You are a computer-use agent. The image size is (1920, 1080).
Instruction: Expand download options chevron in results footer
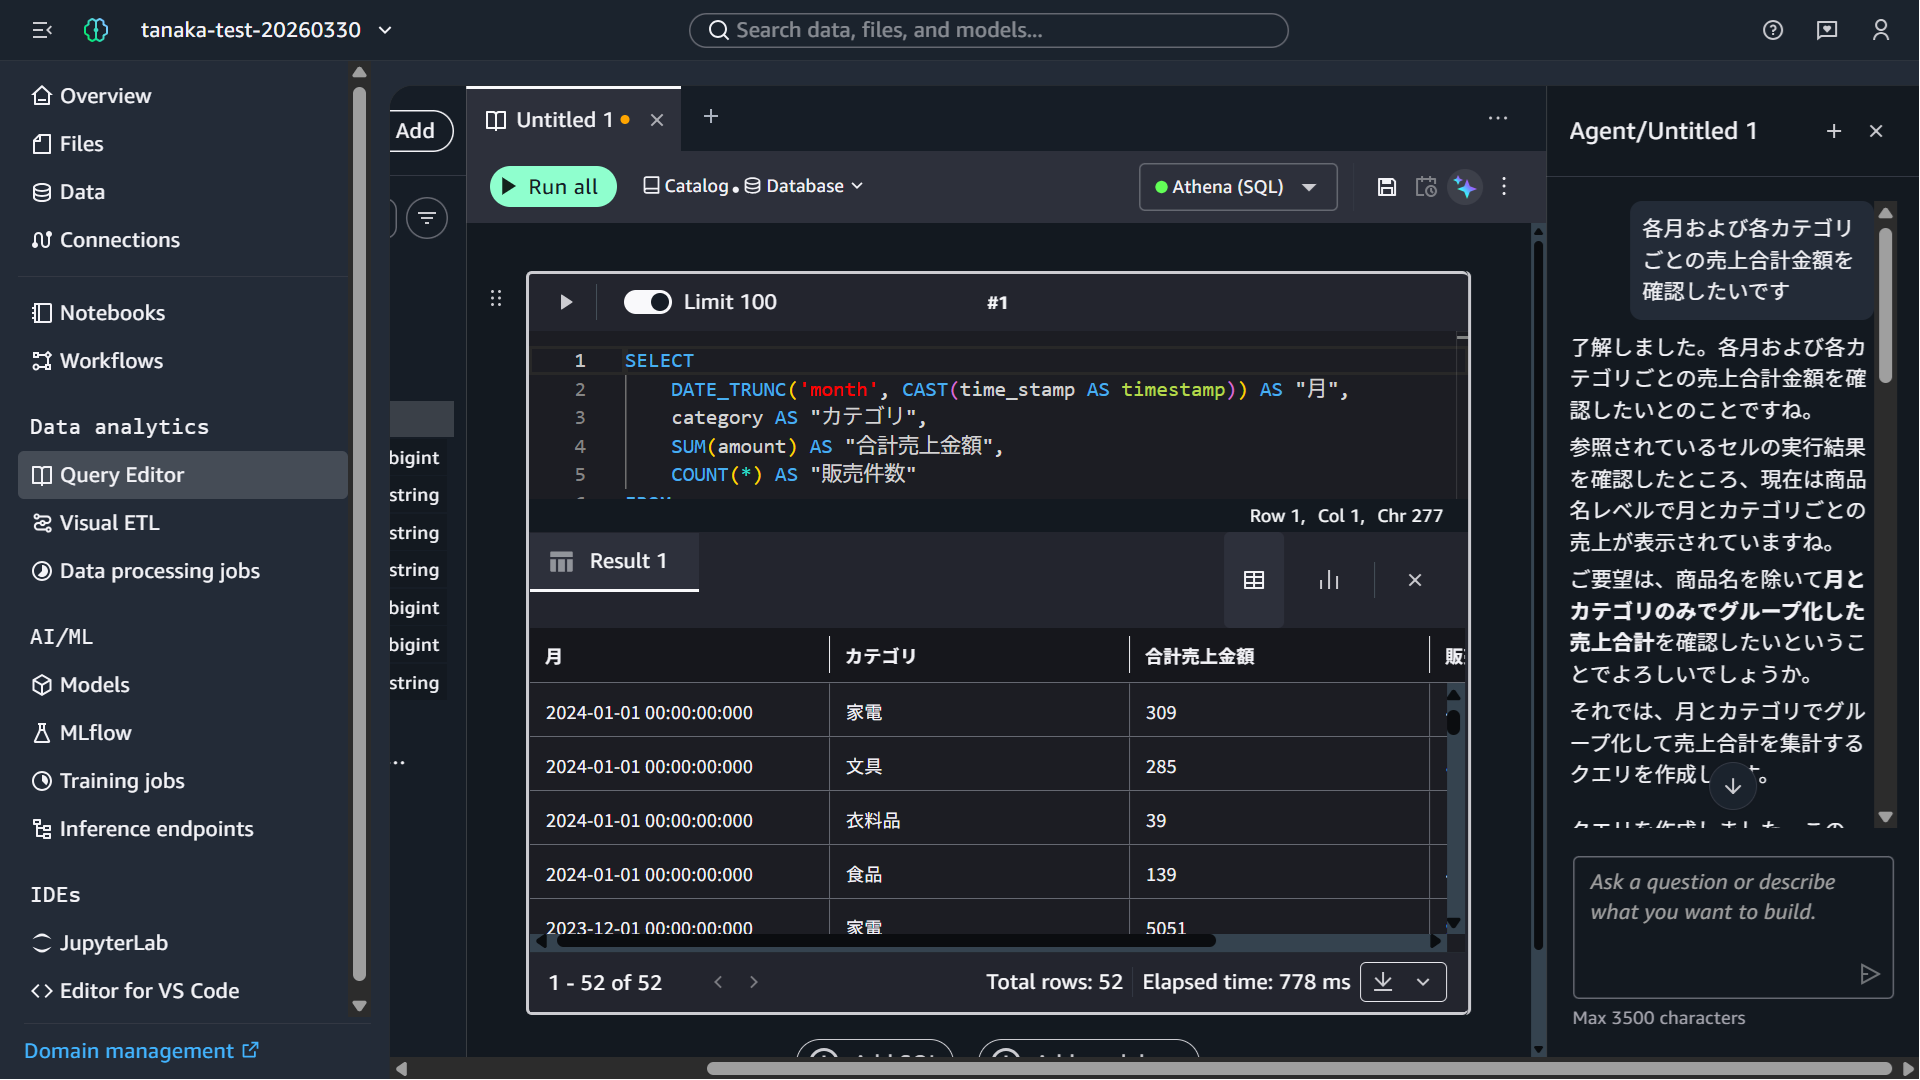1423,982
